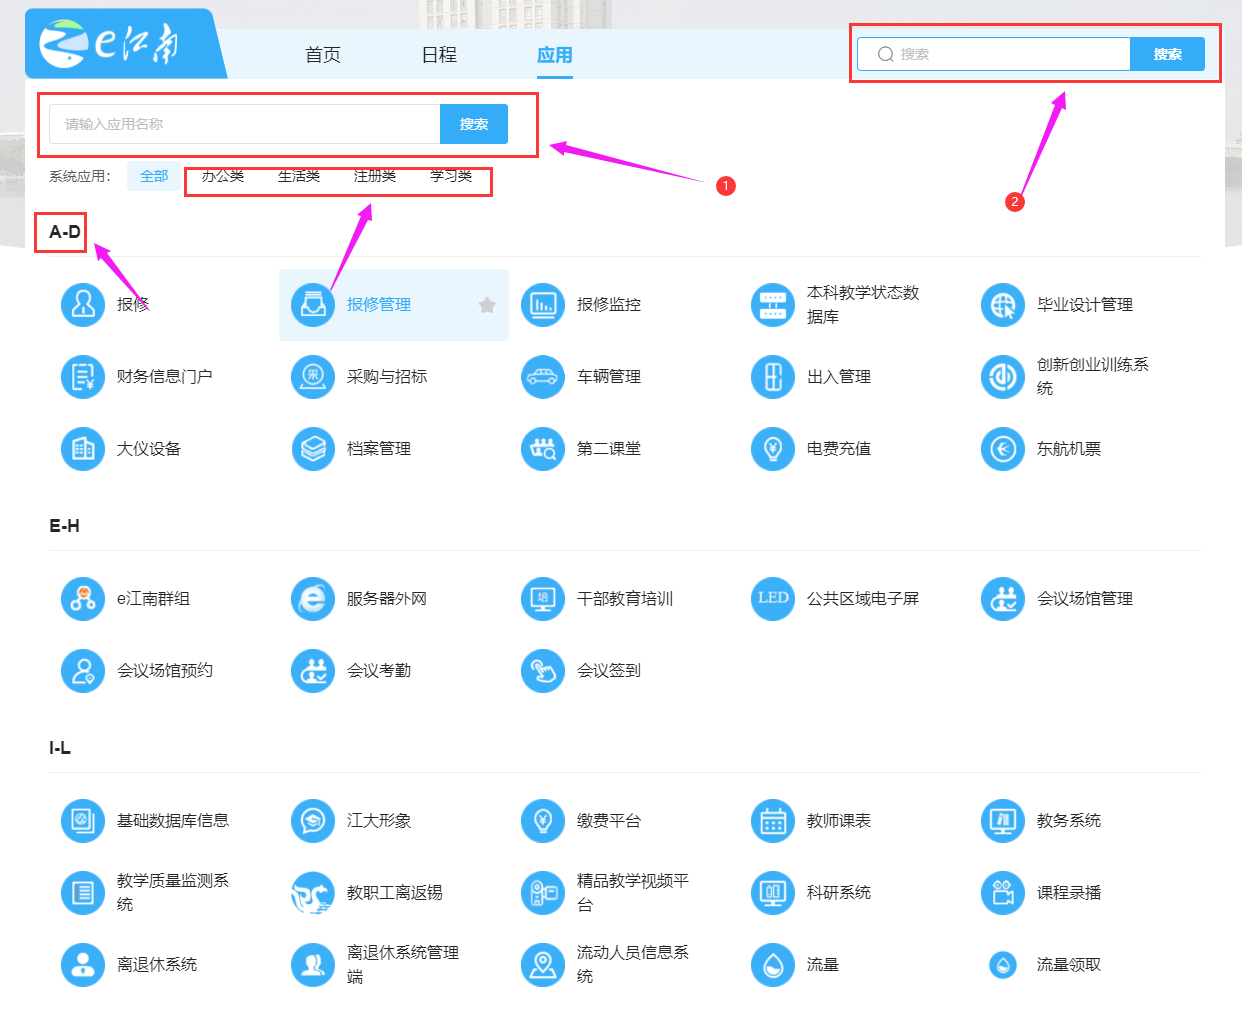This screenshot has height=1010, width=1242.
Task: Open the 会议场馆管理 icon
Action: (1003, 598)
